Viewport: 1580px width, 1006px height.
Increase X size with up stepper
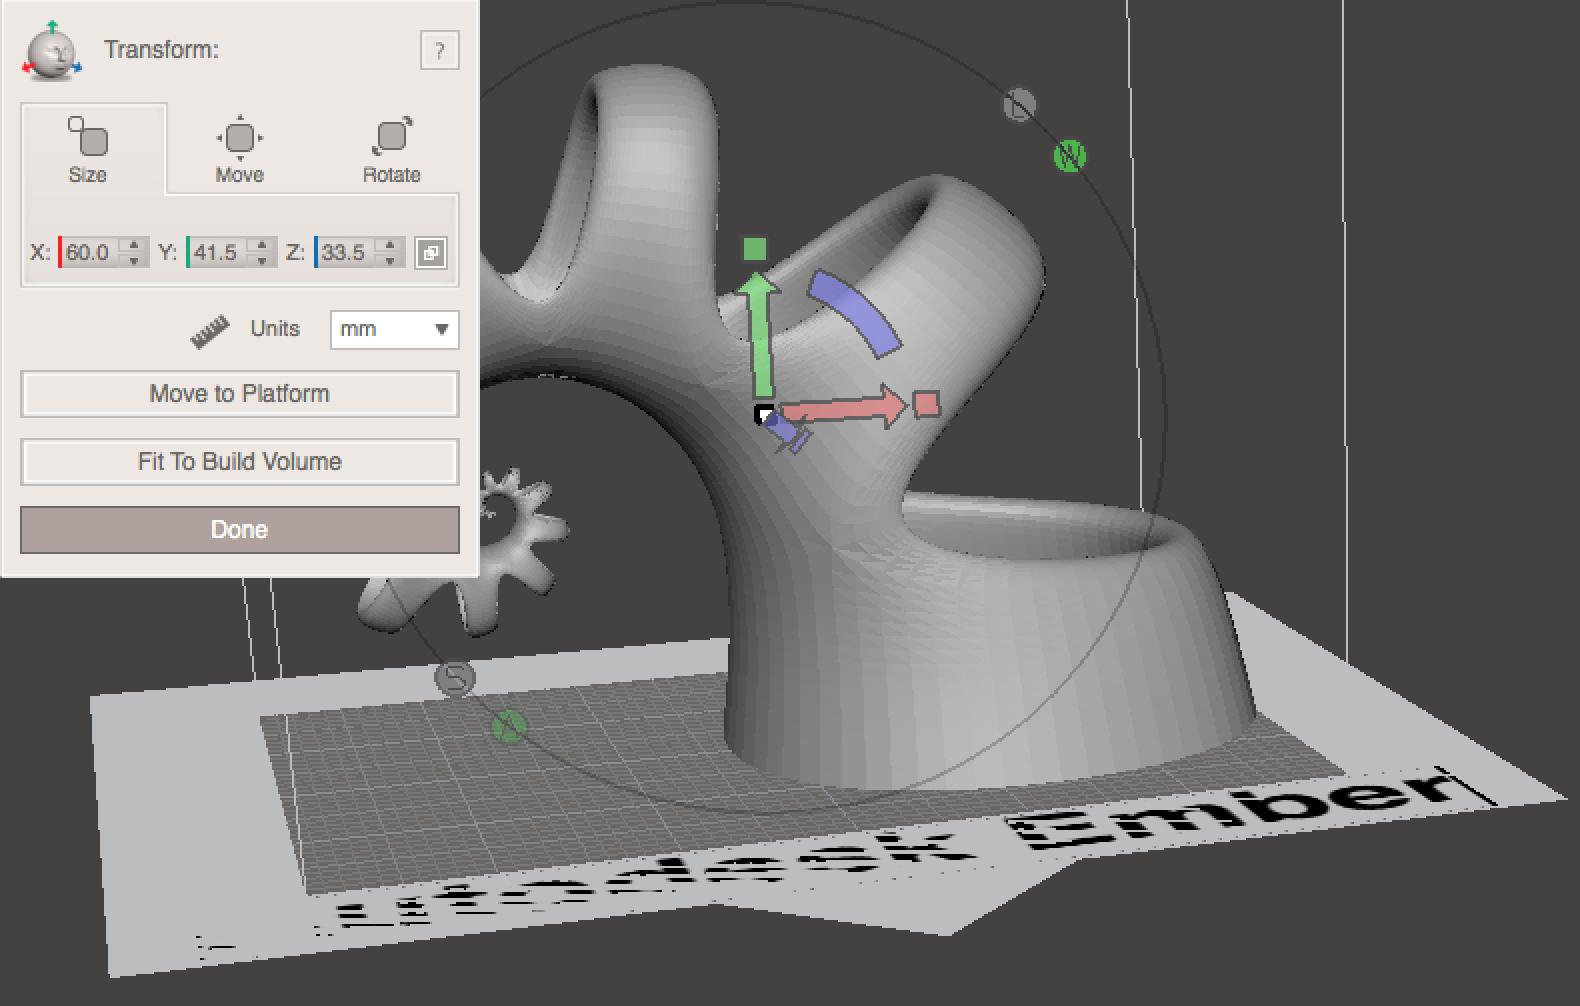(134, 245)
